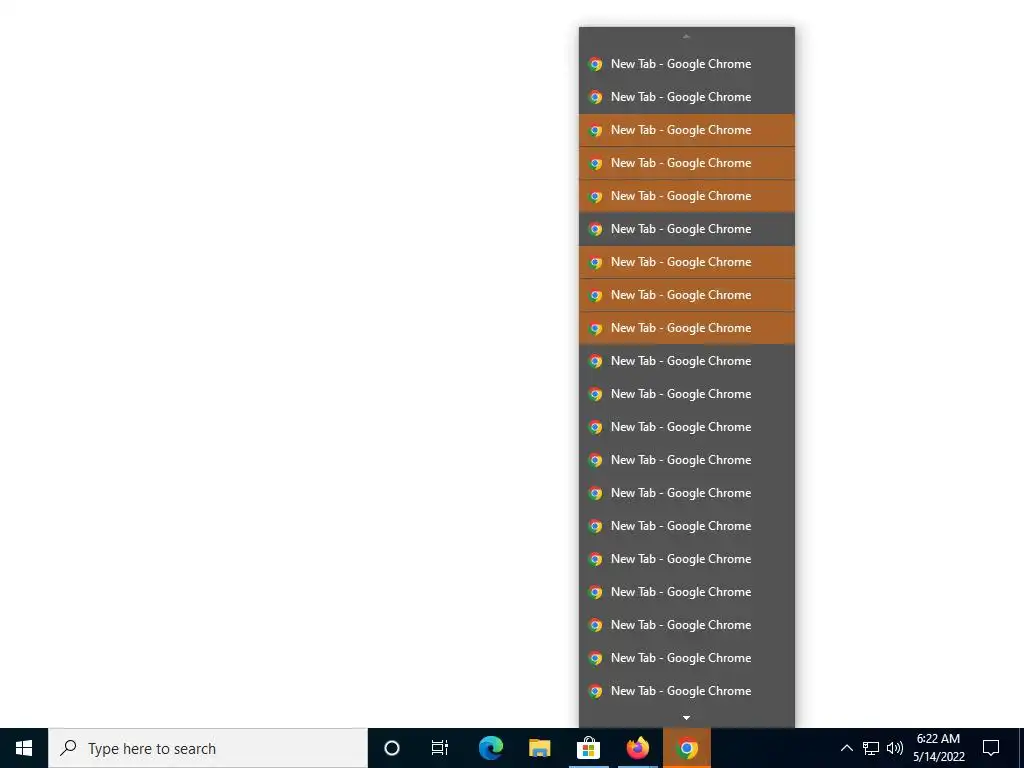Screen dimensions: 1024x768
Task: Click the Google Chrome taskbar icon
Action: tap(686, 748)
